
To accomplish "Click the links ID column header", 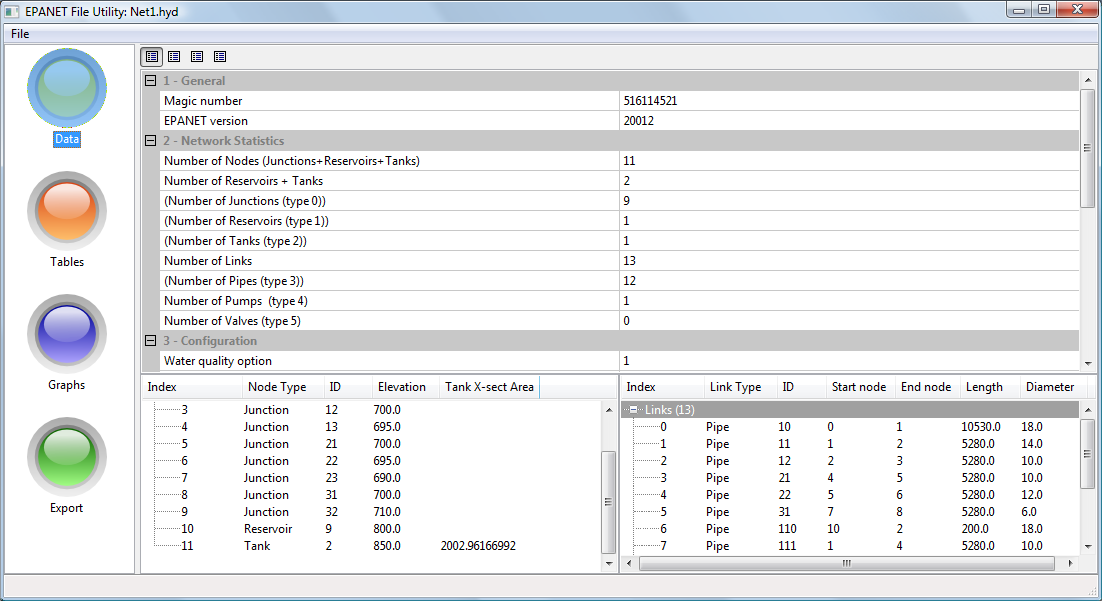I will (800, 387).
